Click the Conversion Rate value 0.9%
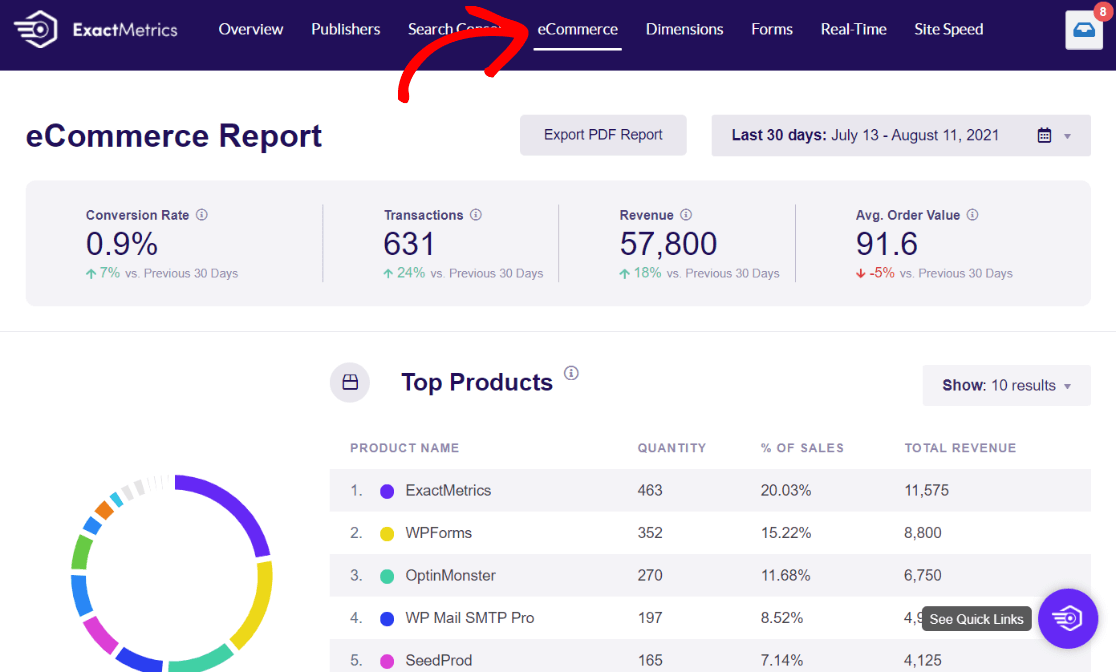 pos(122,244)
